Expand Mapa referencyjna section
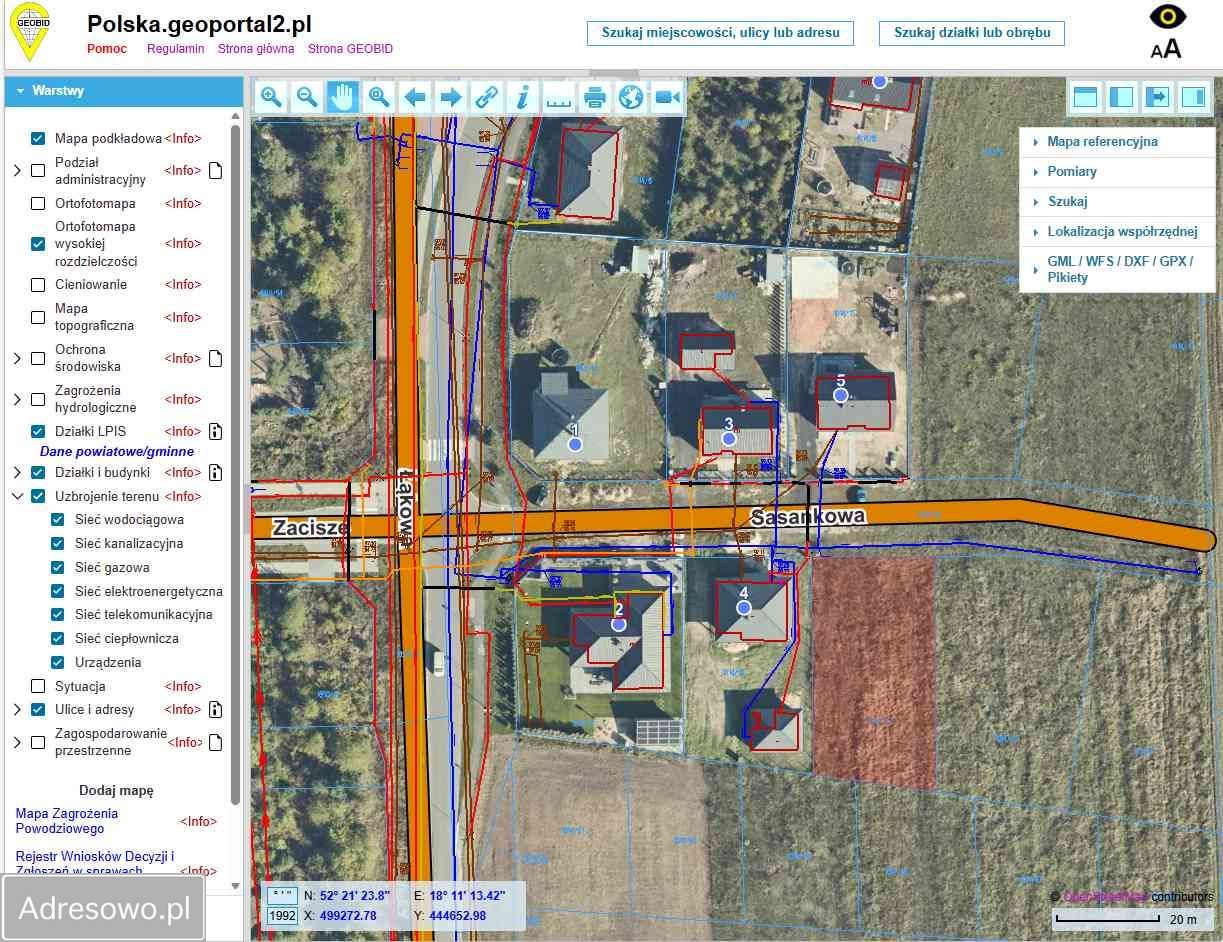 (1117, 142)
